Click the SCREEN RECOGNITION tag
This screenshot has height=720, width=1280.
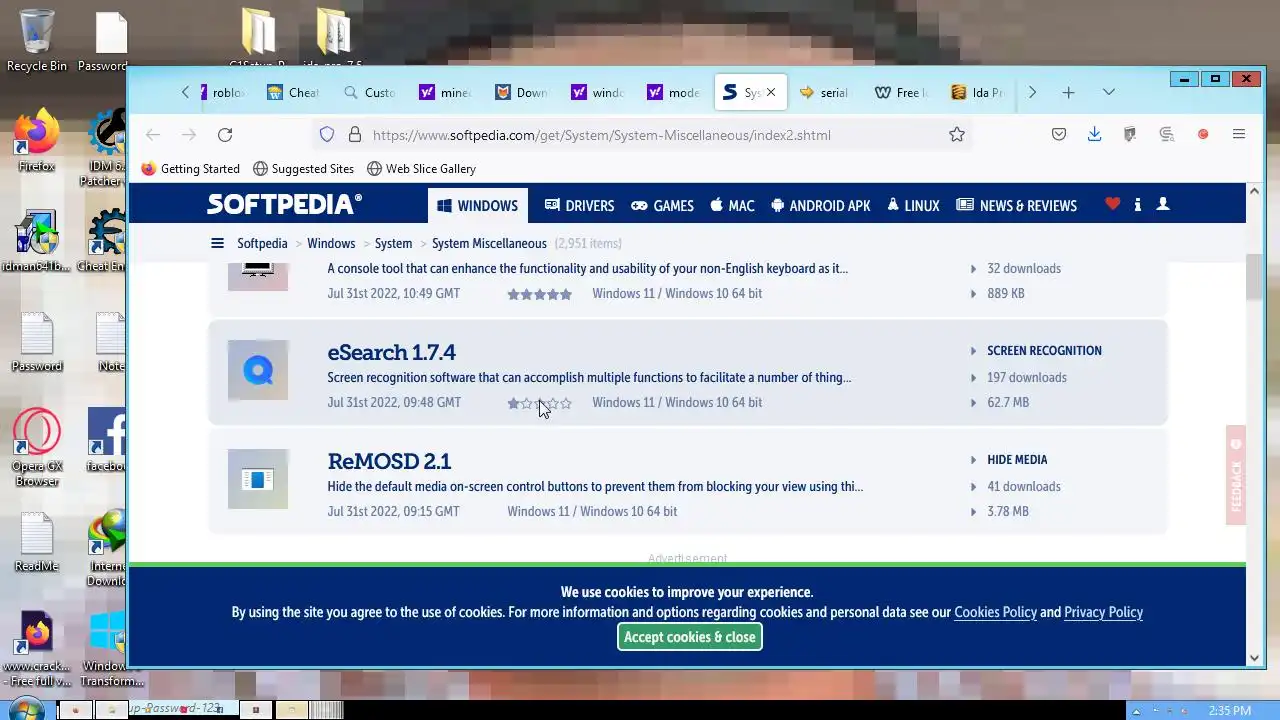click(1044, 351)
